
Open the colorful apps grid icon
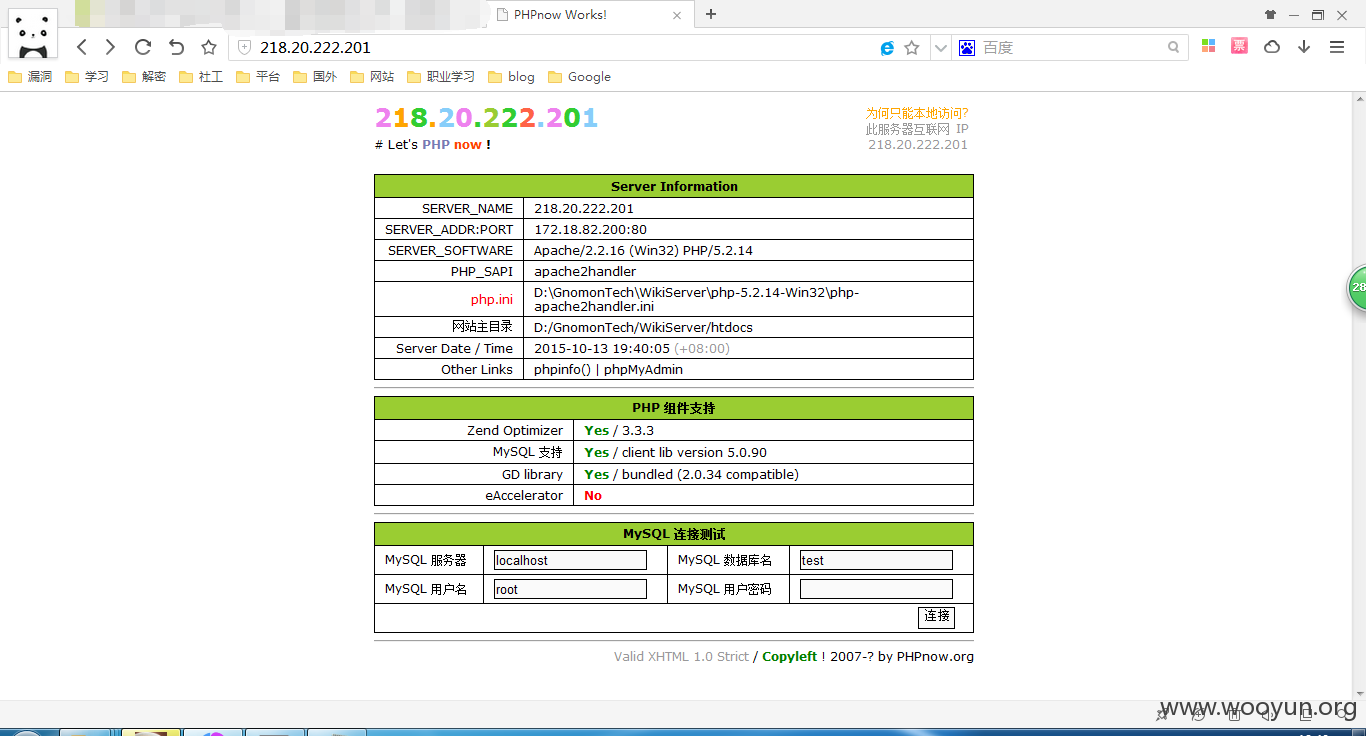tap(1208, 46)
